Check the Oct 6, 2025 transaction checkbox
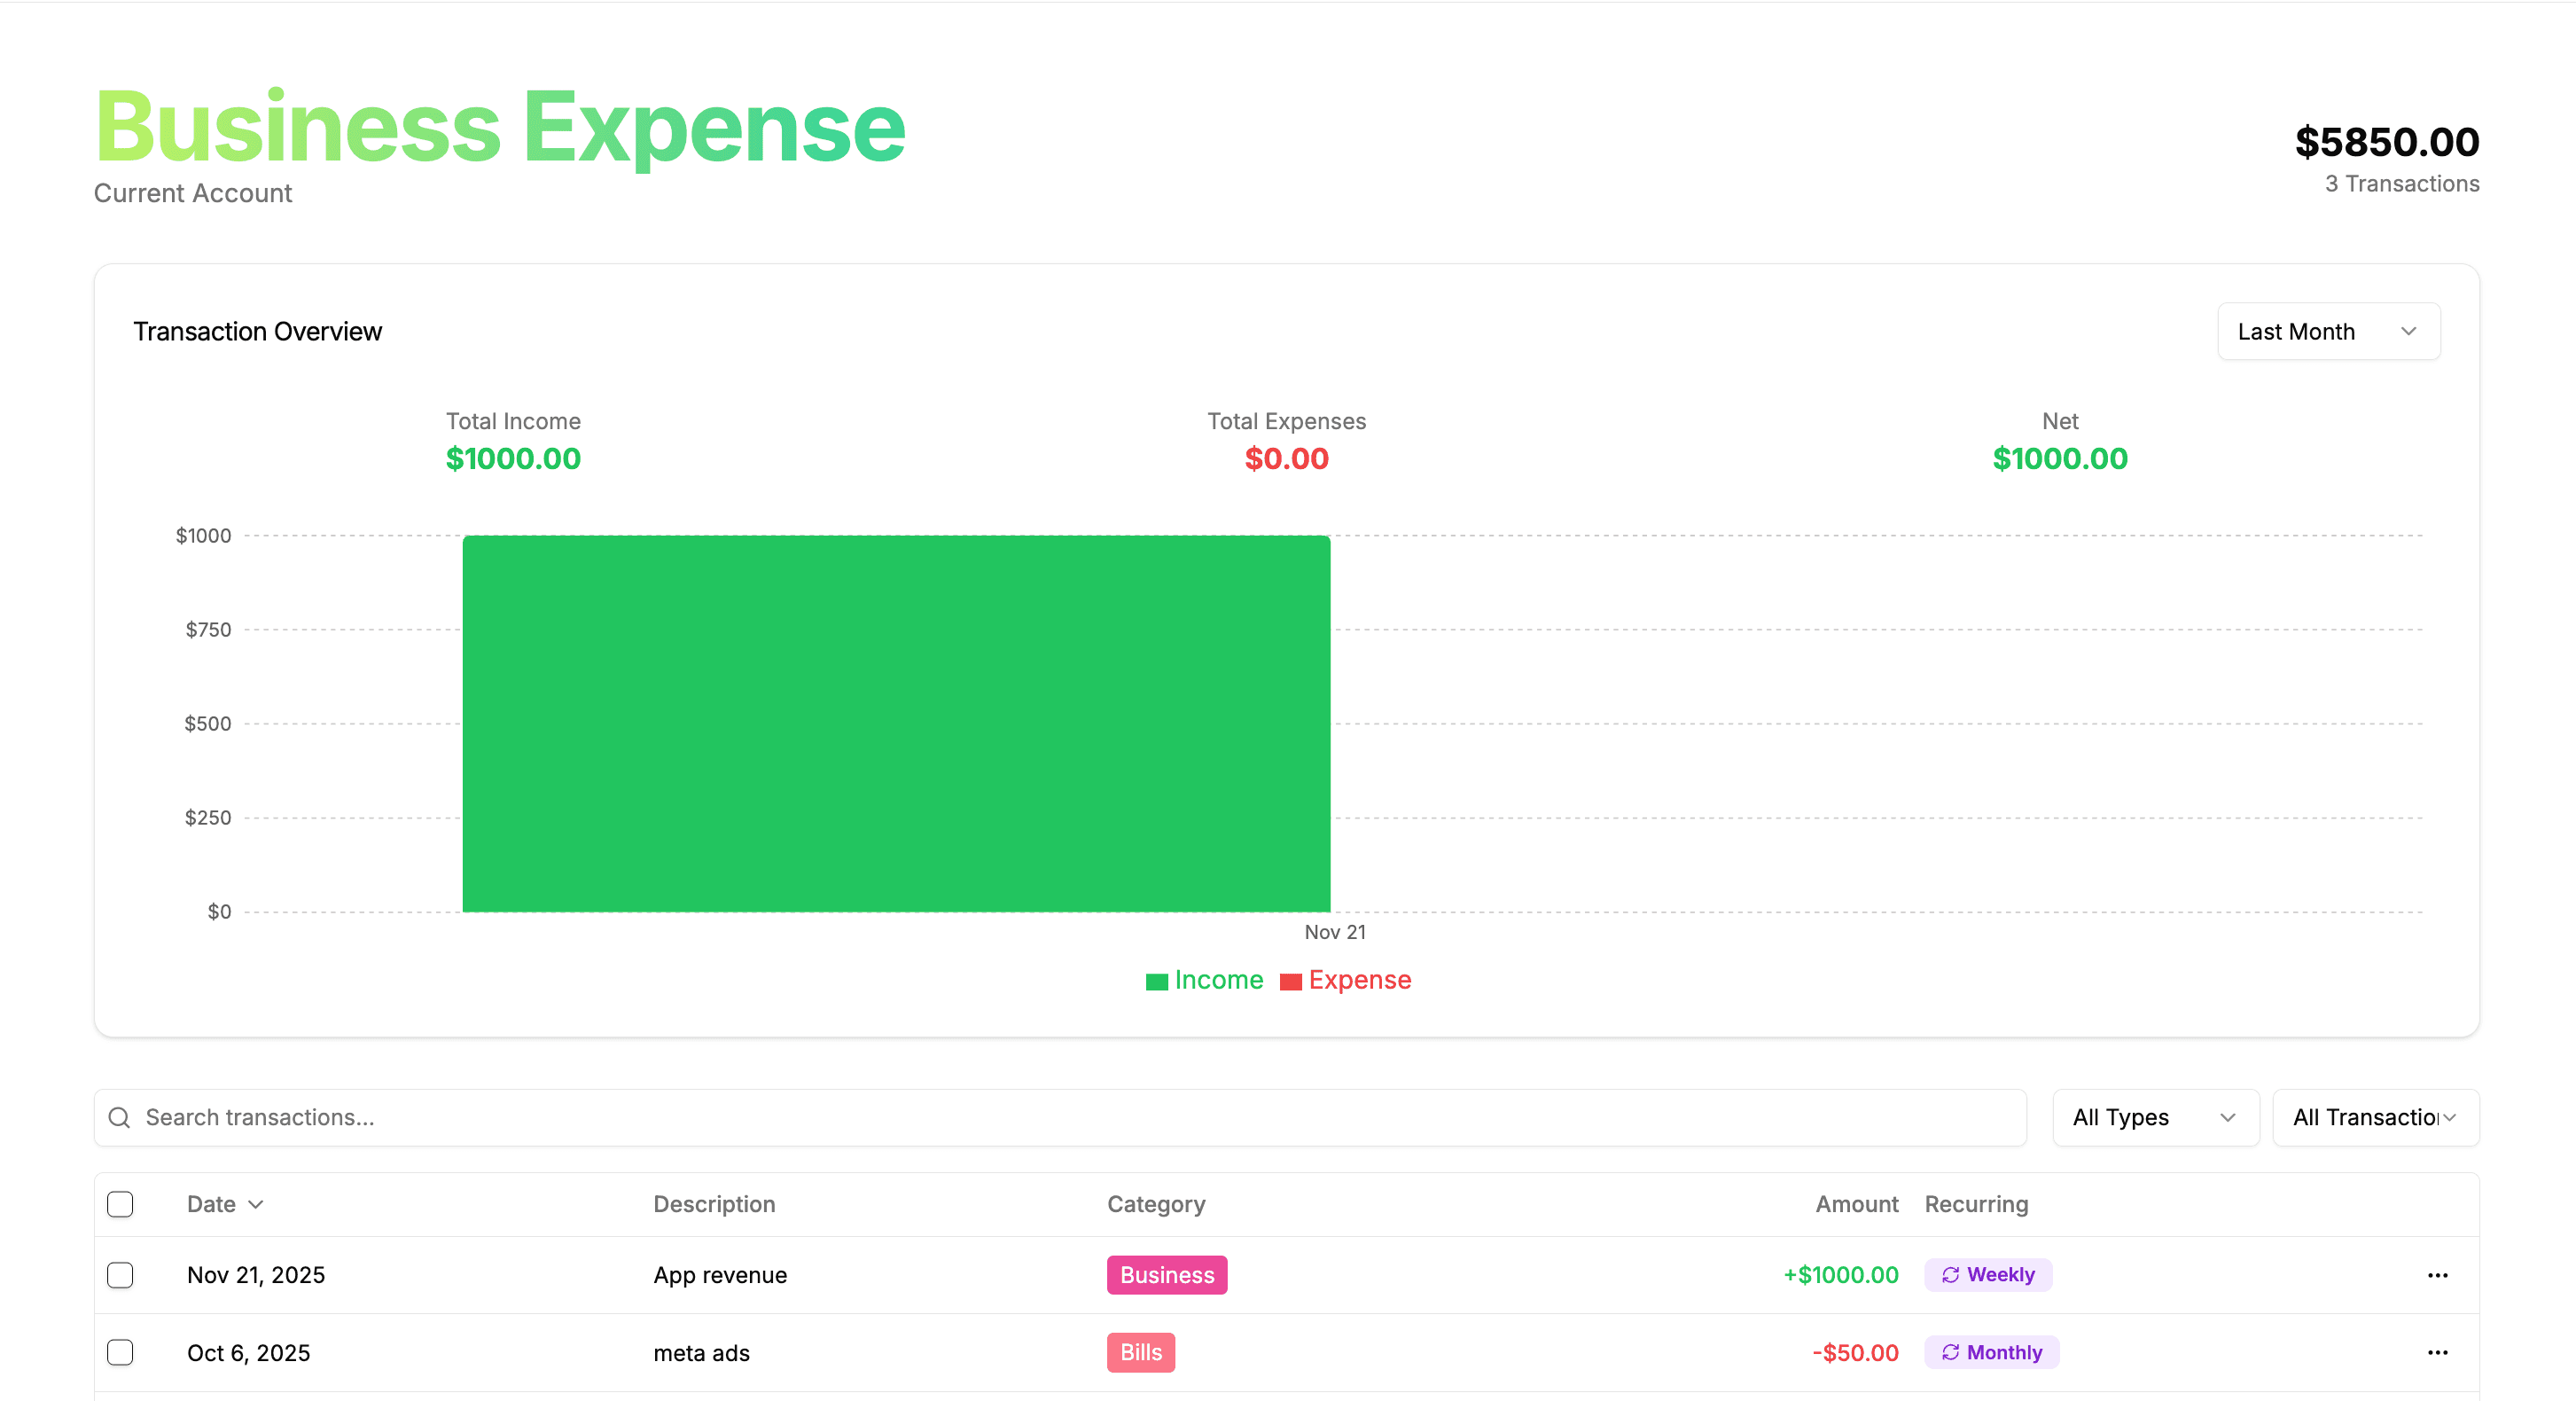The height and width of the screenshot is (1401, 2576). click(120, 1352)
